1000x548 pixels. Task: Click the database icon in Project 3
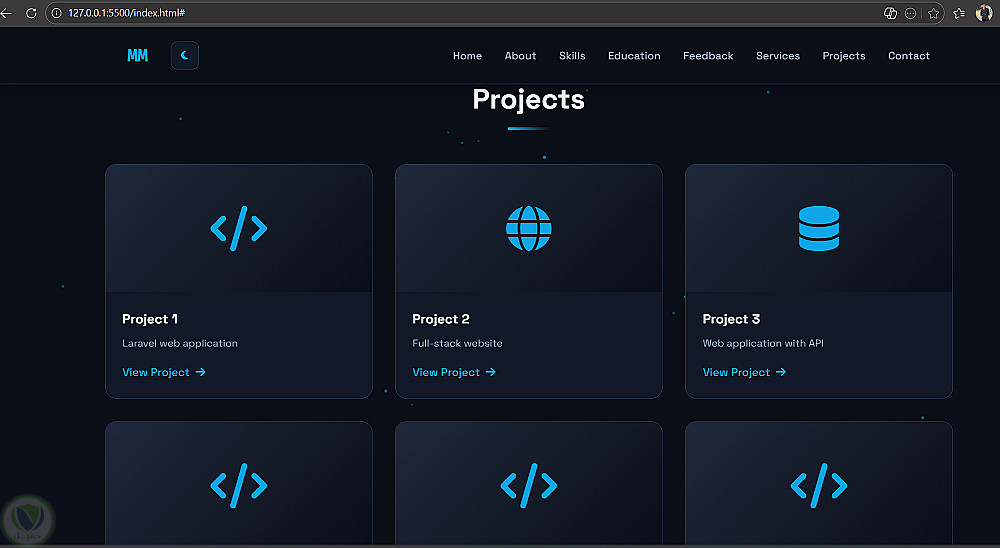pos(819,228)
